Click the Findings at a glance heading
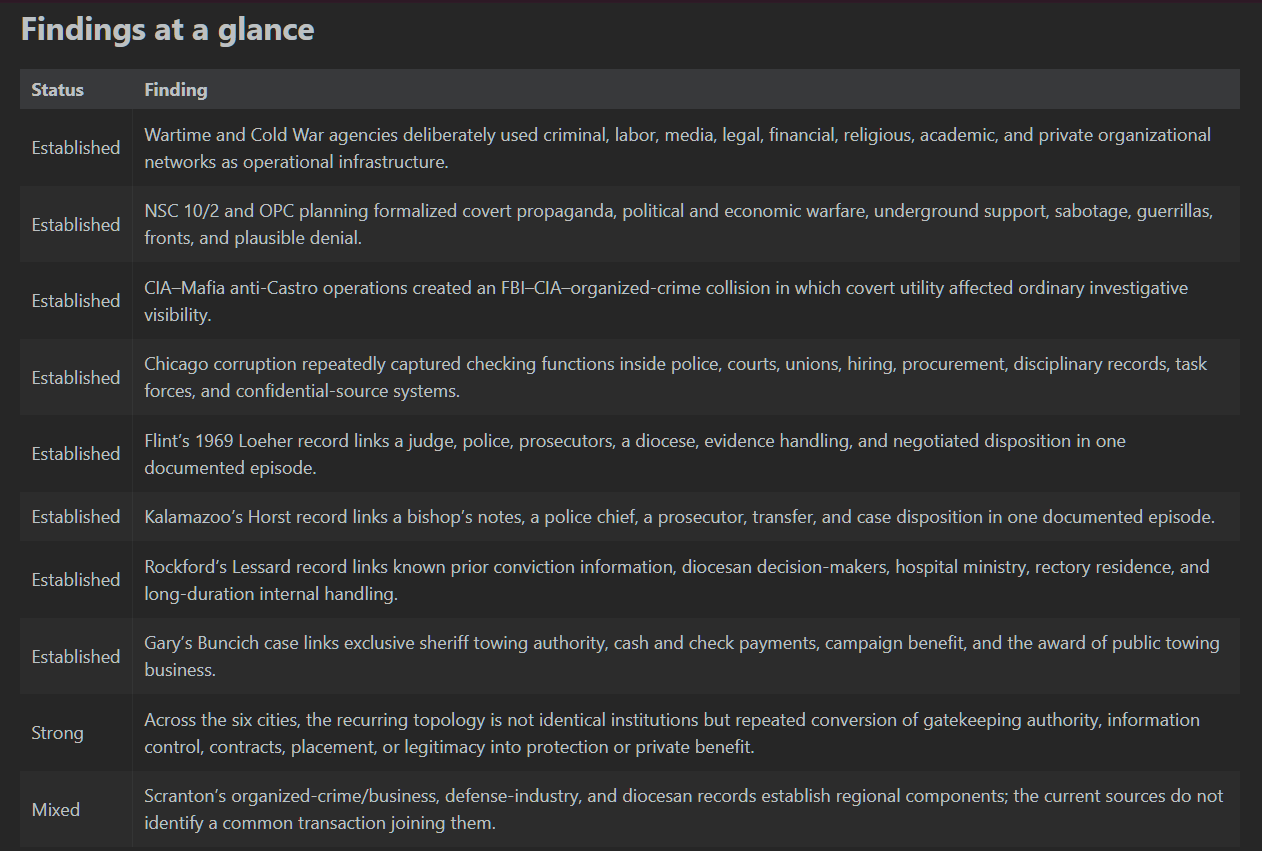The image size is (1262, 851). click(x=167, y=30)
